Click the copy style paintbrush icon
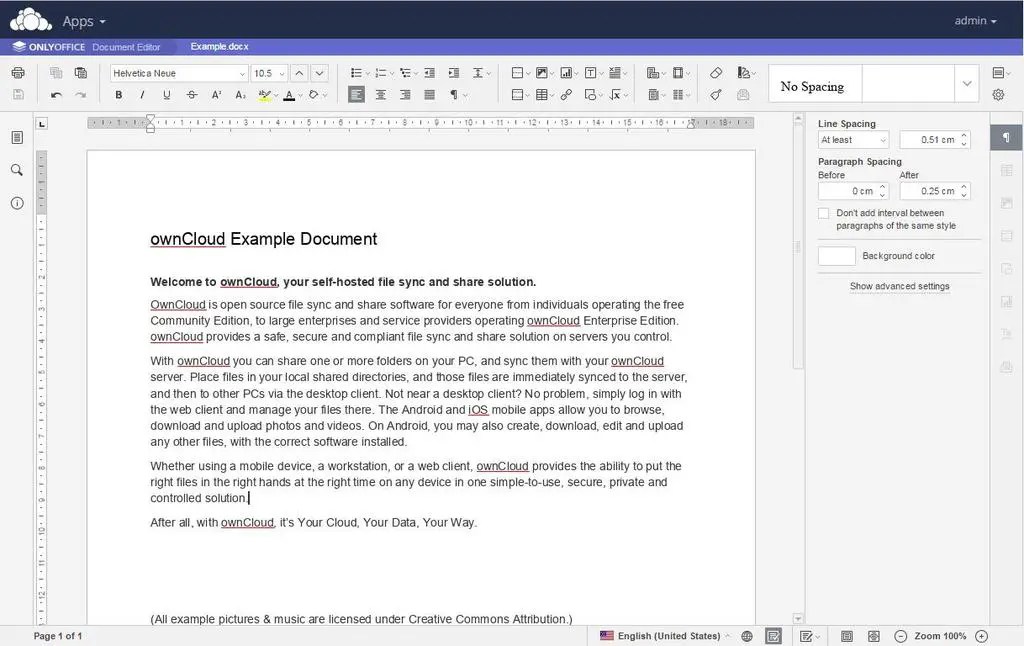The width and height of the screenshot is (1024, 646). pos(716,95)
